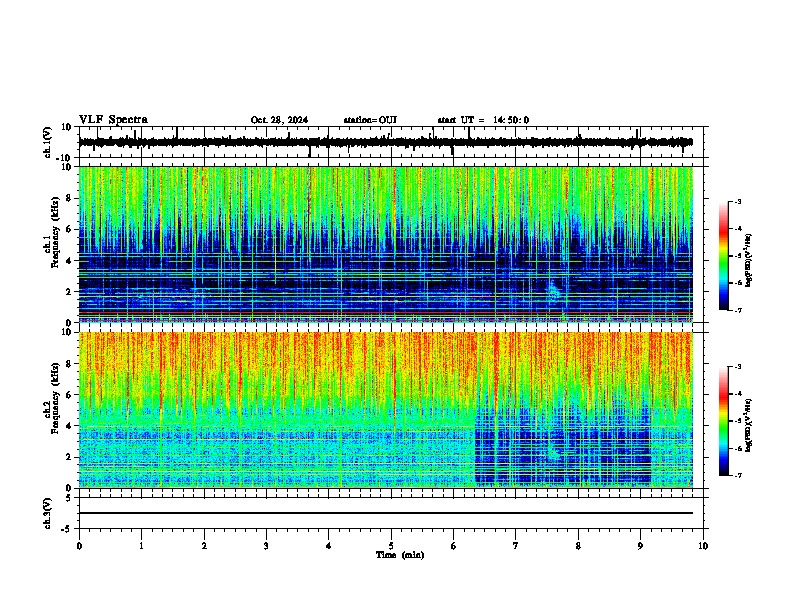Click the dark blue quiet region in ch.2 spectrogram

(562, 448)
